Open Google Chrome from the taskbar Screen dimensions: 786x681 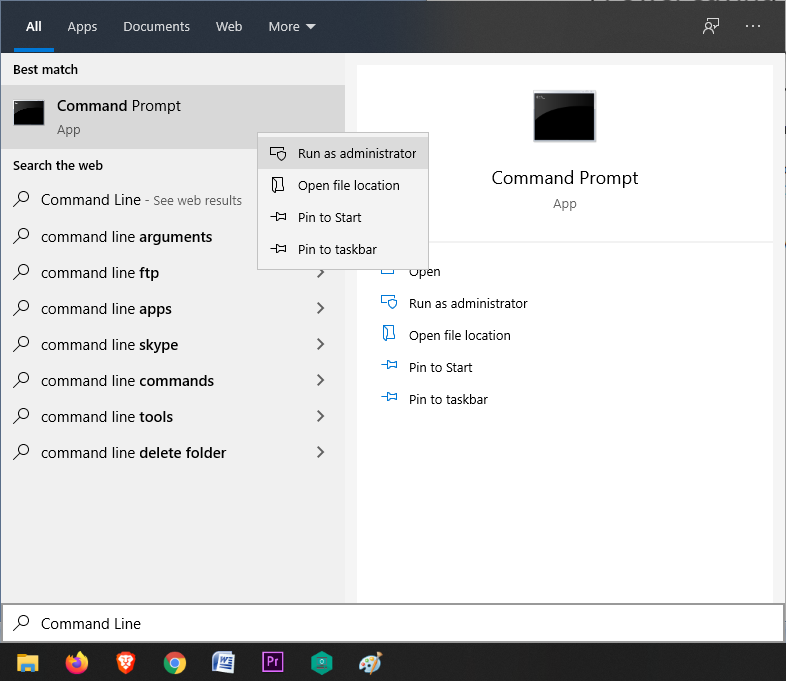(x=174, y=663)
